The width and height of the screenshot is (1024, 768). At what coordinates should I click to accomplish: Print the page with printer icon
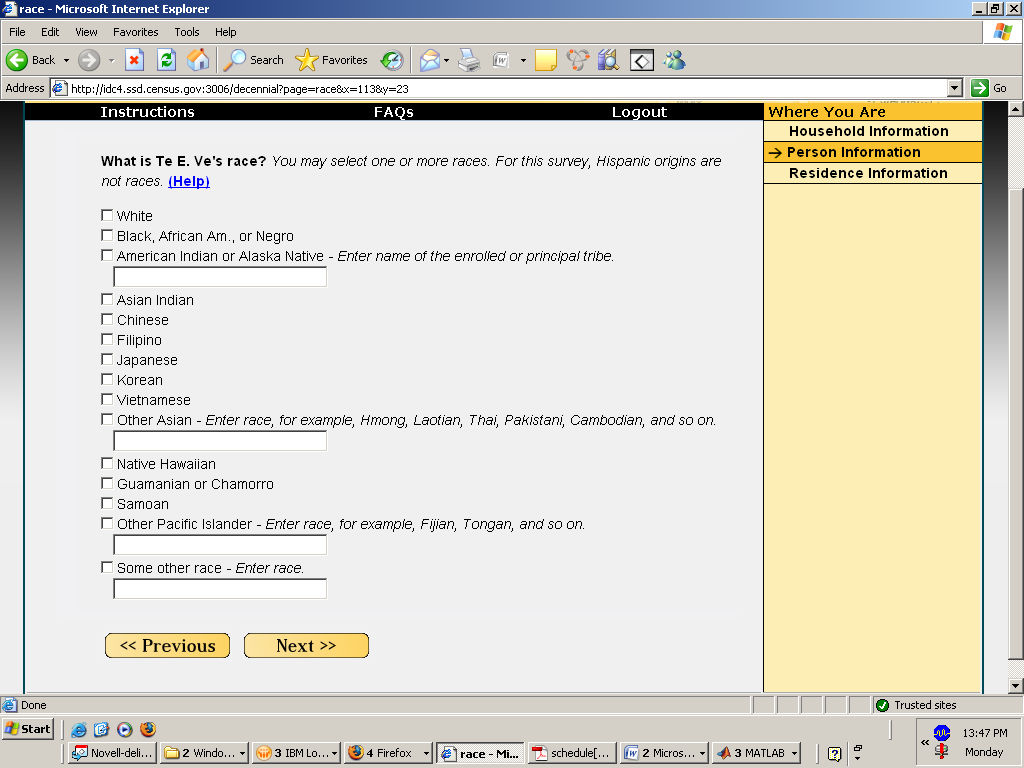(x=469, y=60)
